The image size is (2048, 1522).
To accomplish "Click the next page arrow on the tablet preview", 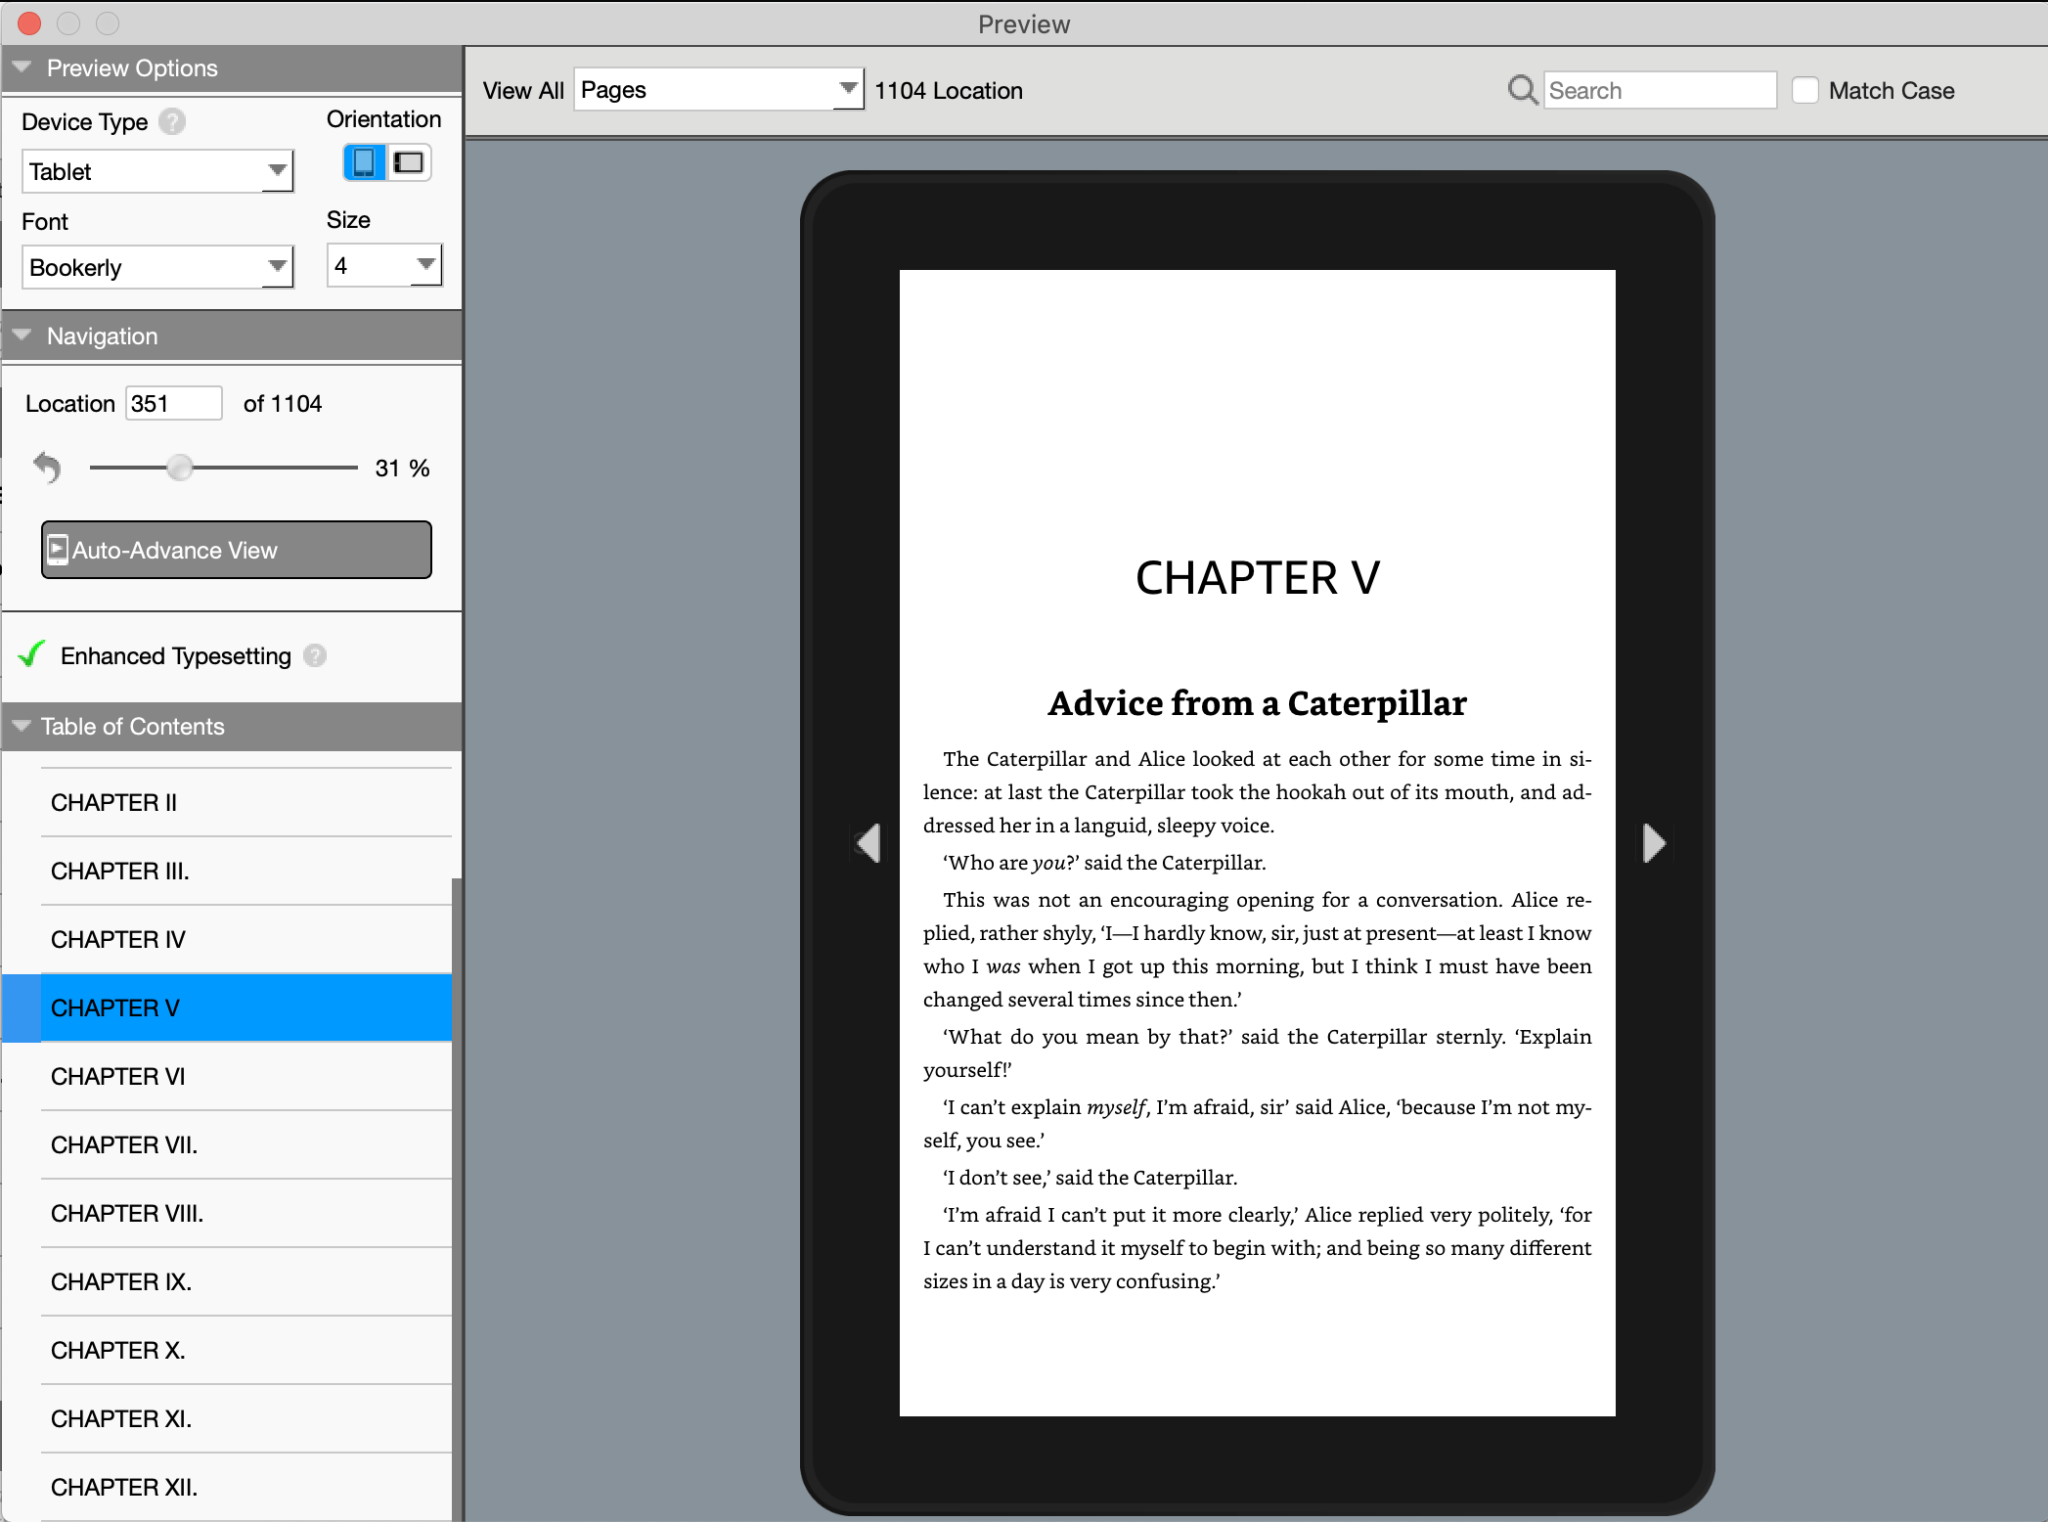I will click(1653, 842).
